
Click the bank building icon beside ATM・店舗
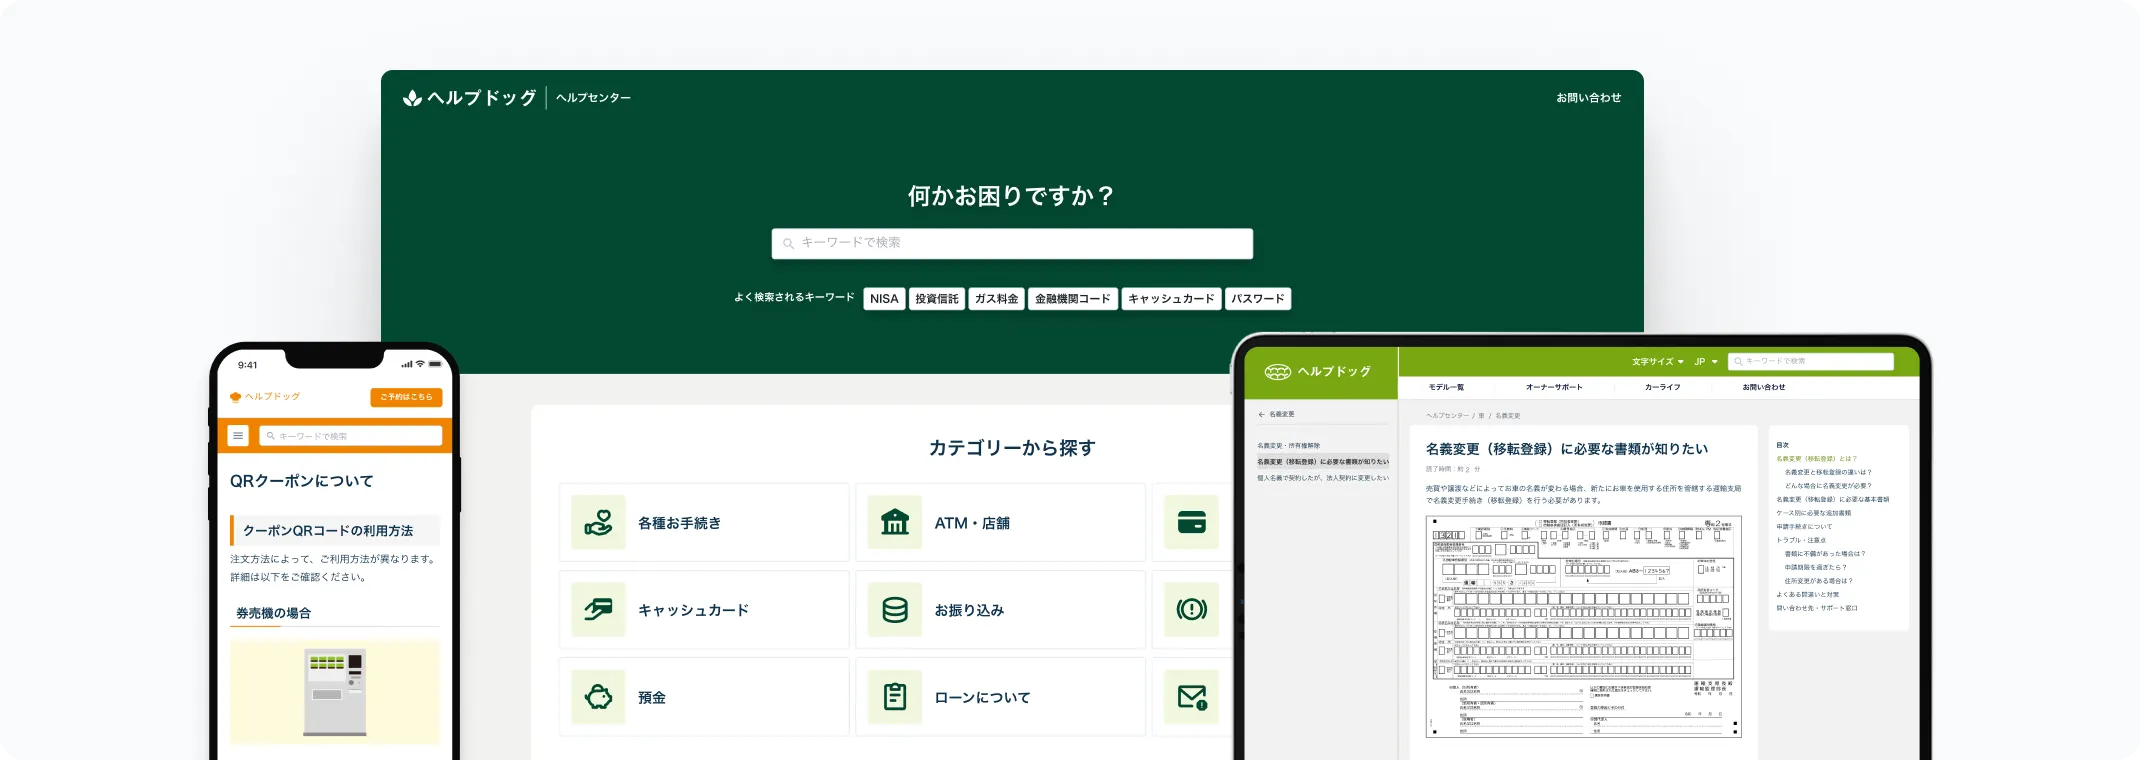coord(895,522)
